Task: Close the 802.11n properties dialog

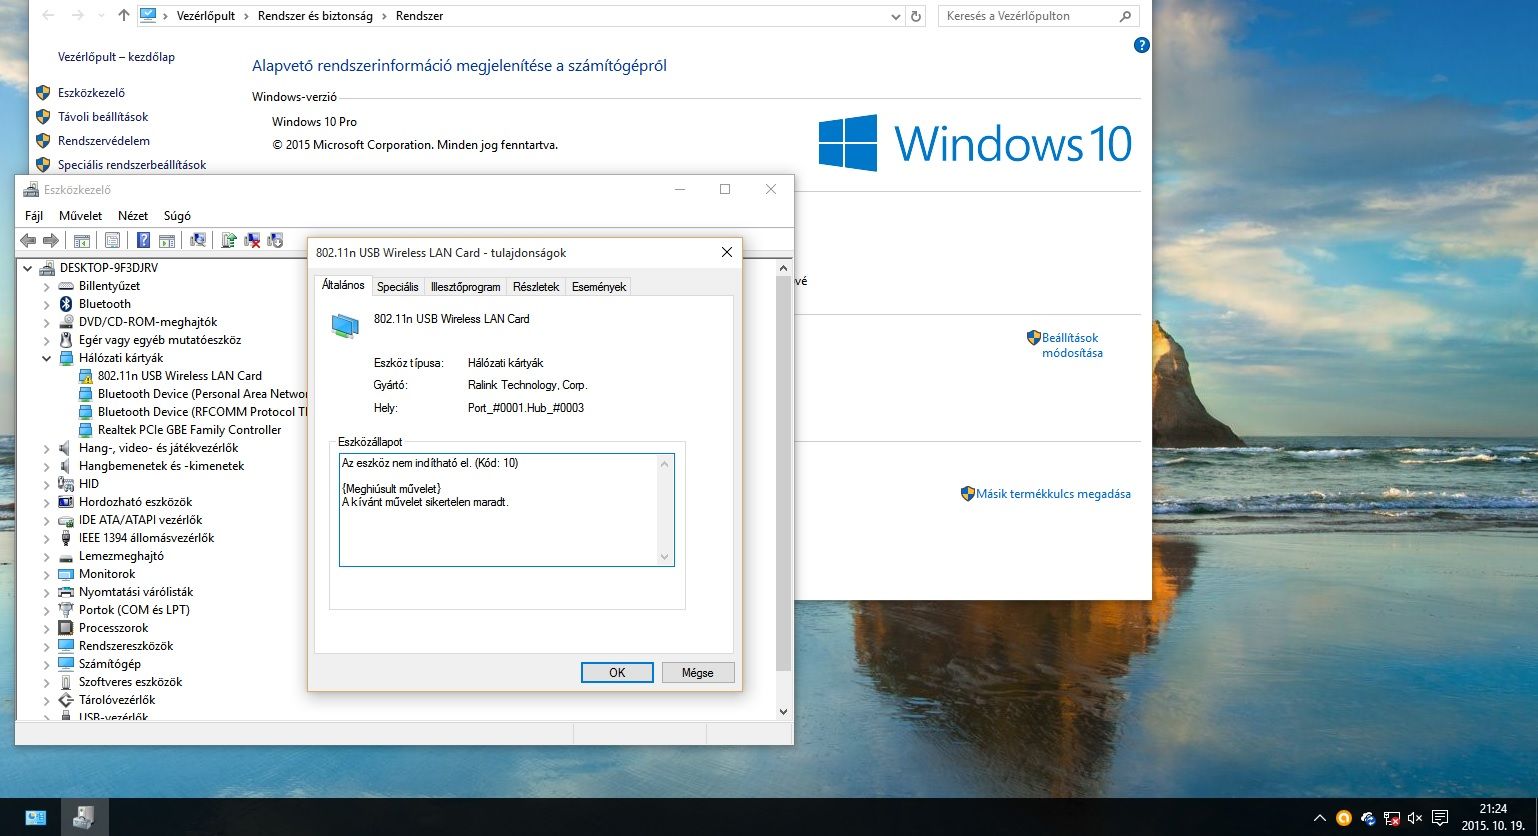Action: pyautogui.click(x=727, y=253)
